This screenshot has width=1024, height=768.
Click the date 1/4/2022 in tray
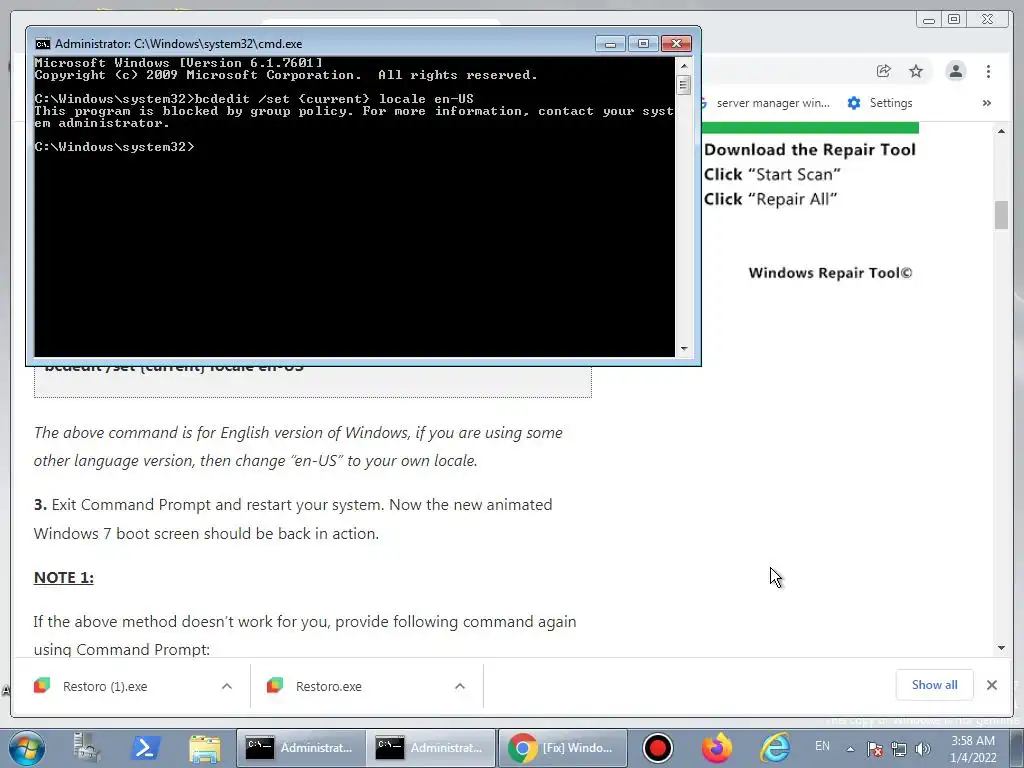point(973,758)
